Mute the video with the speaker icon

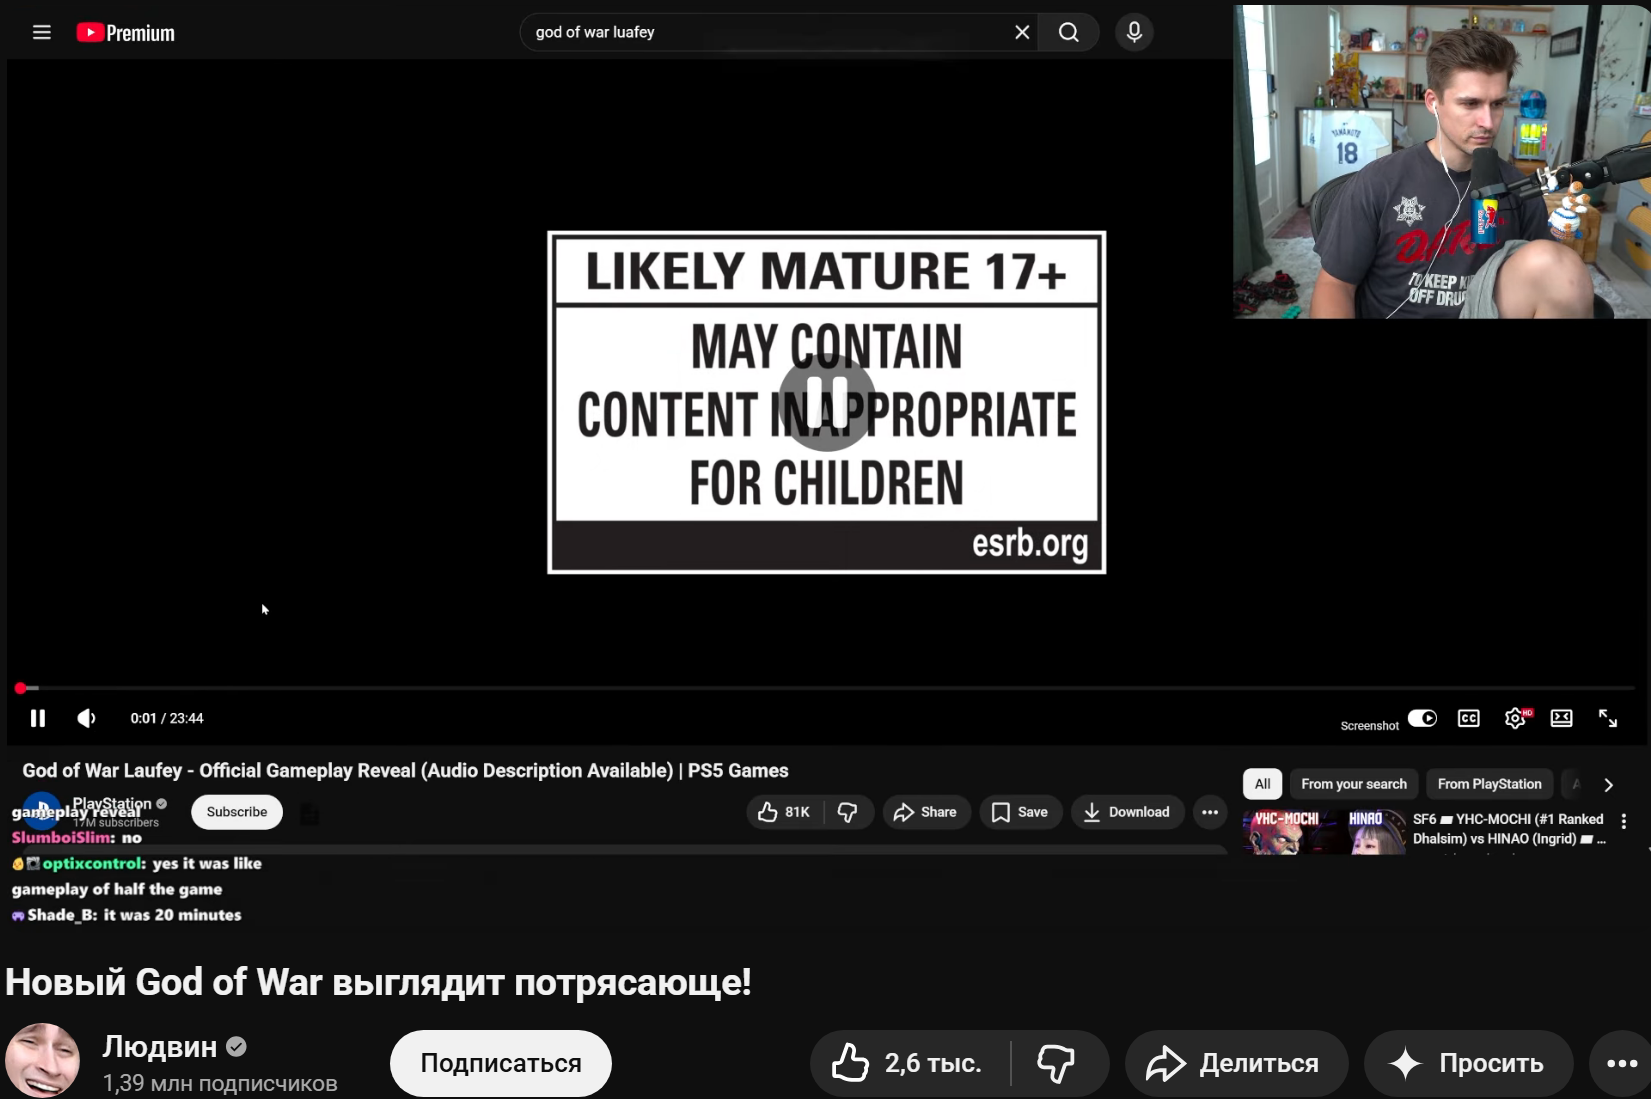(87, 718)
